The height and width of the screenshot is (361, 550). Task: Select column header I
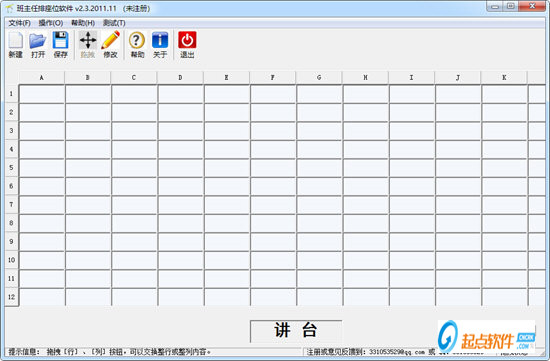(x=412, y=78)
